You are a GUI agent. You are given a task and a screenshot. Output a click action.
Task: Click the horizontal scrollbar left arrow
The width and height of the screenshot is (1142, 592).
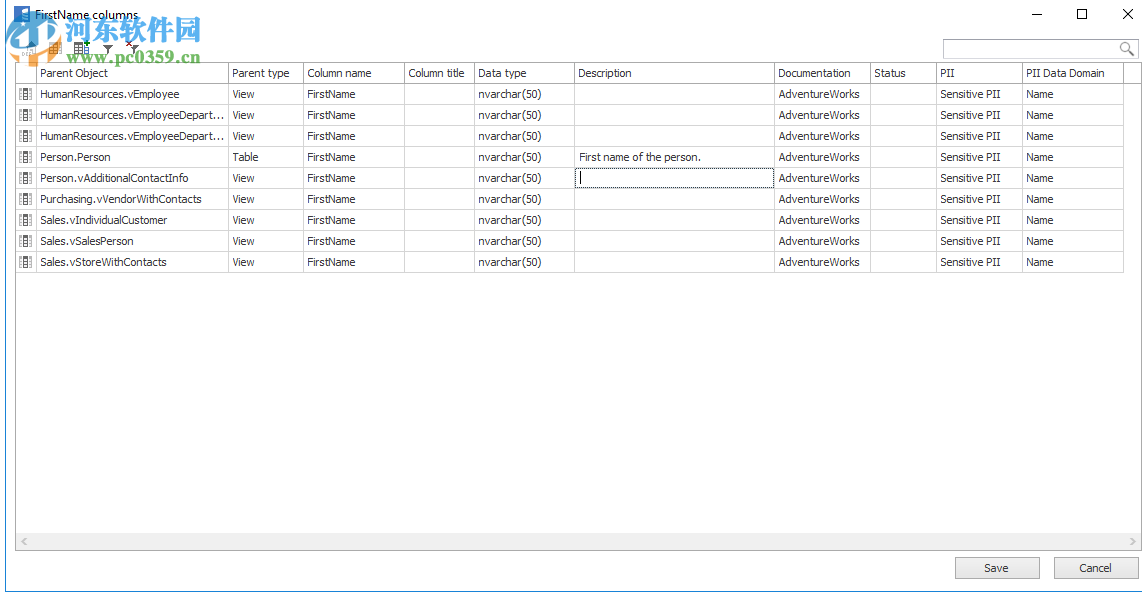point(24,541)
